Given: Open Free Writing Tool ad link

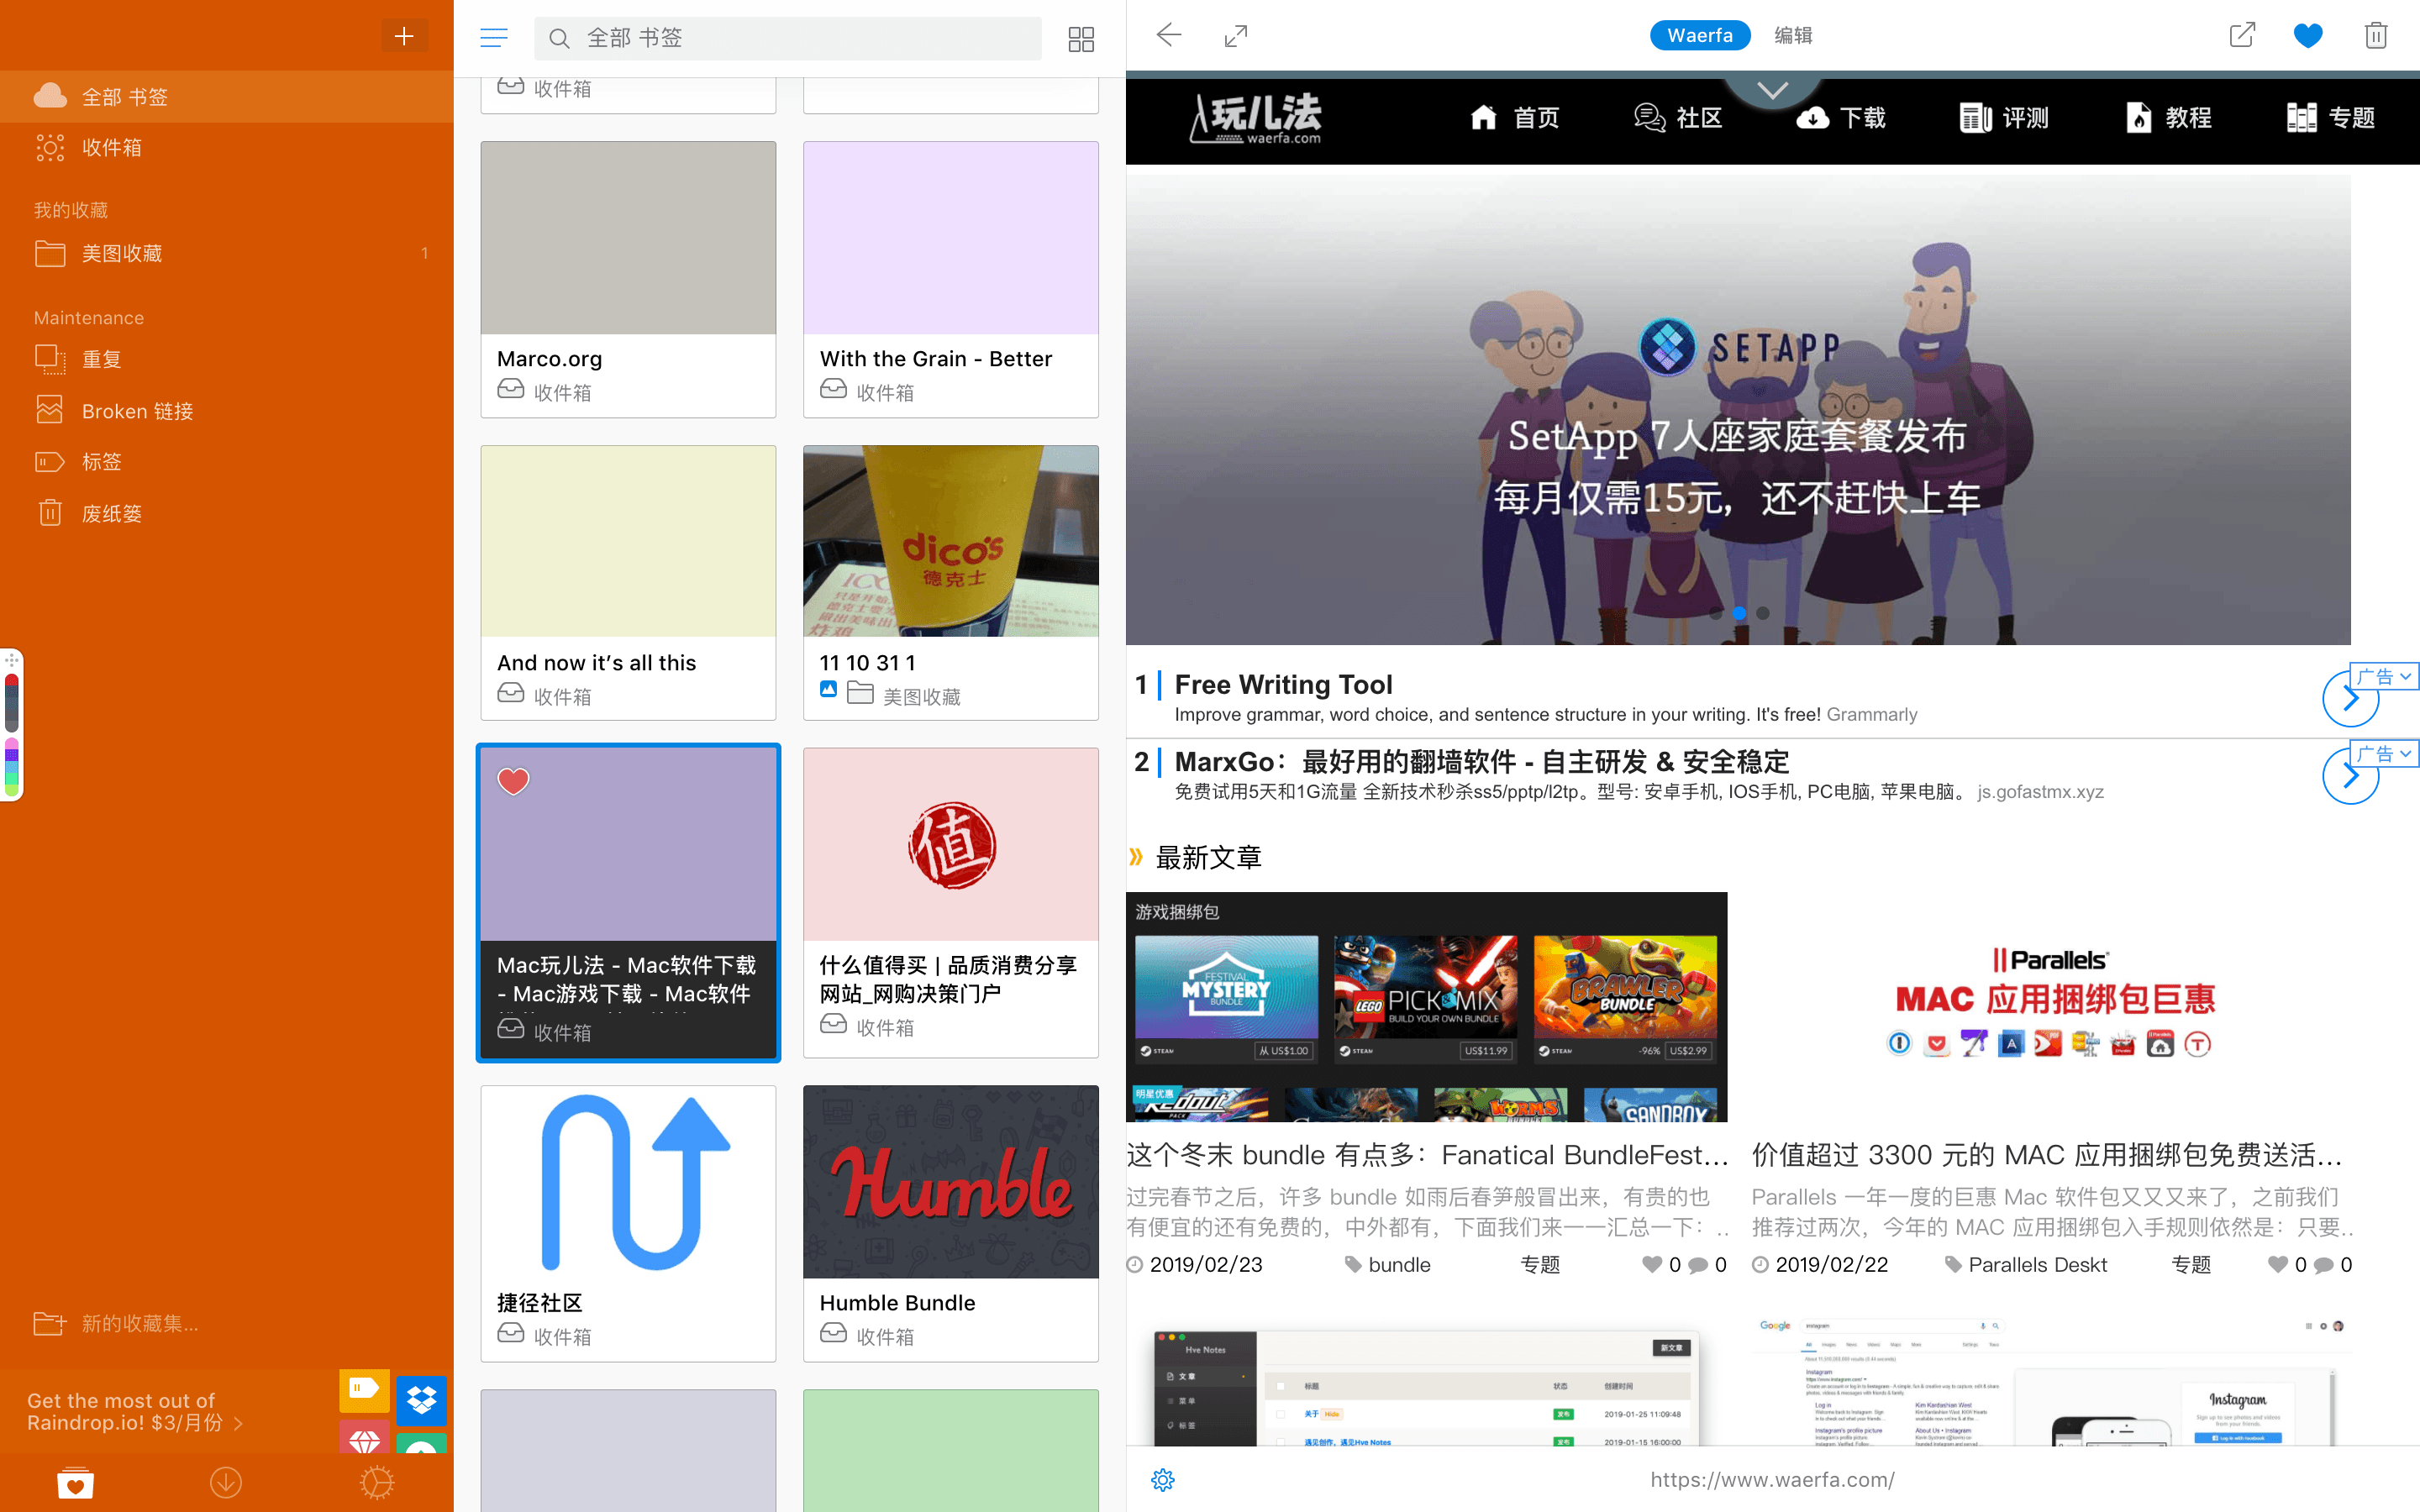Looking at the screenshot, I should coord(1283,685).
